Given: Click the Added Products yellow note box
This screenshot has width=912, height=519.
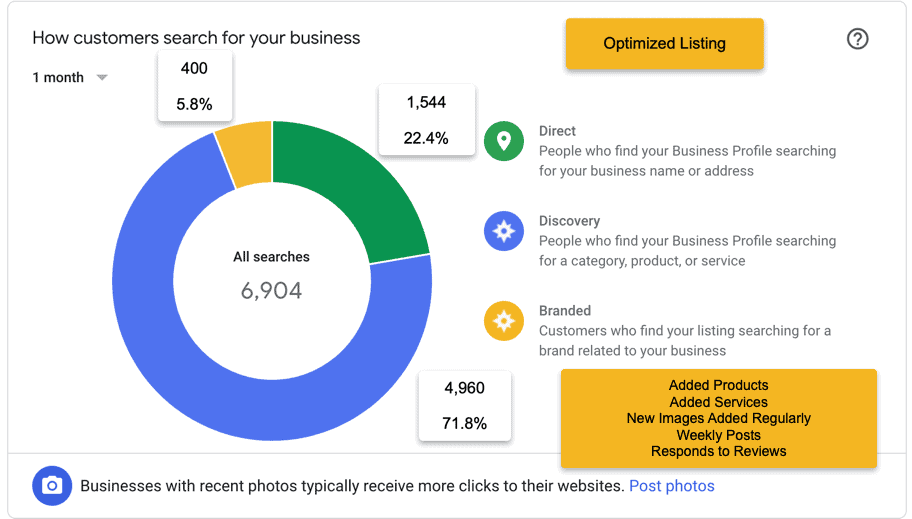Looking at the screenshot, I should 718,418.
